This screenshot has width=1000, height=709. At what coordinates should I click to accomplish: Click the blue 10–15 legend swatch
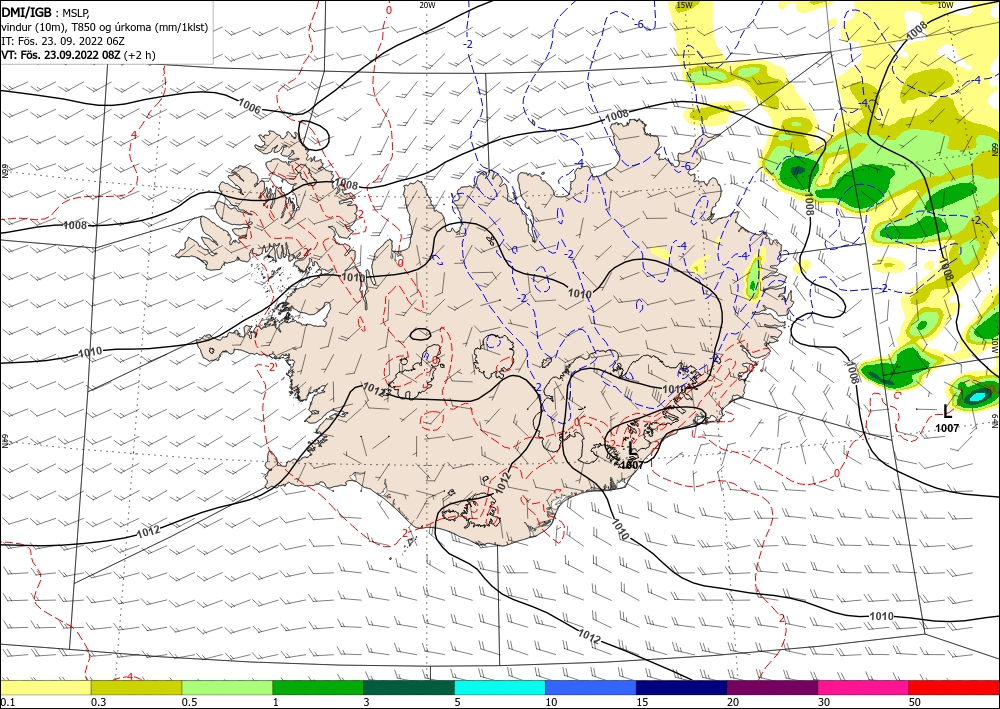coord(591,688)
